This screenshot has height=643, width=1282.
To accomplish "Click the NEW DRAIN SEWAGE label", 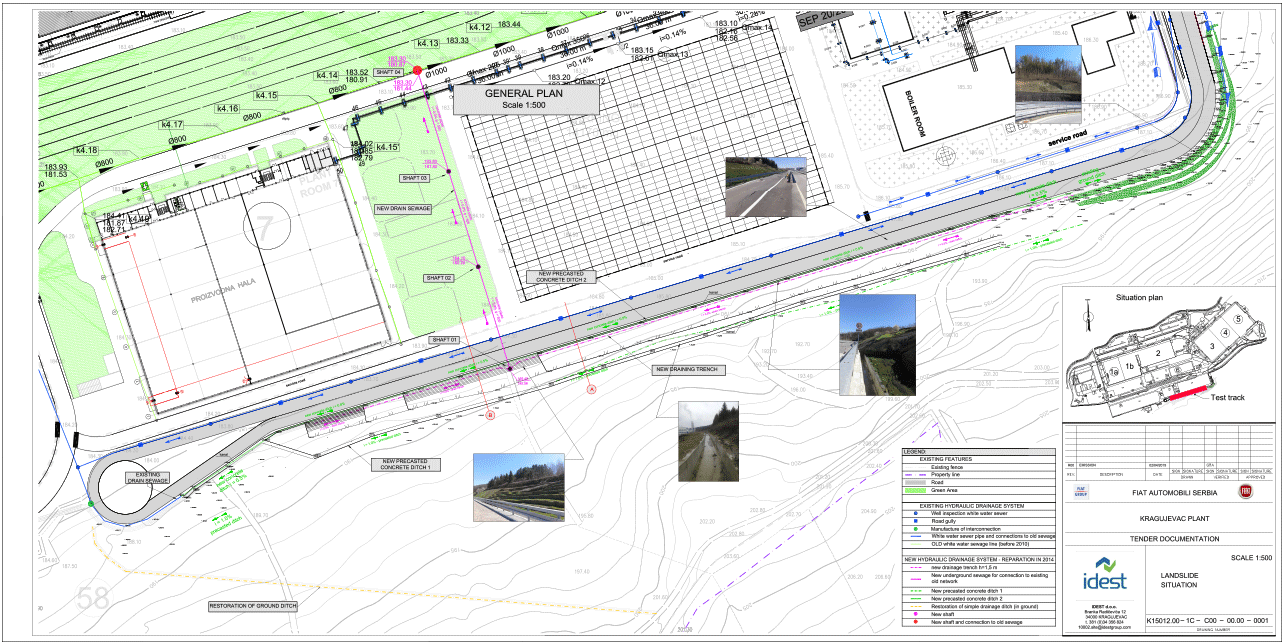I will tap(403, 209).
